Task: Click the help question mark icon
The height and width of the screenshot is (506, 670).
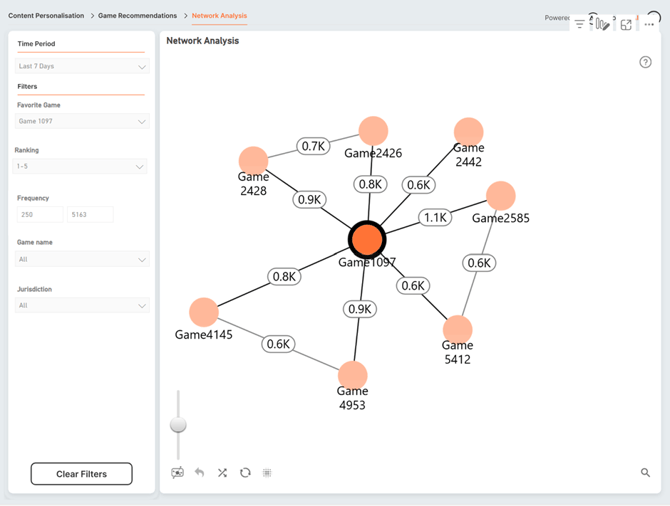Action: (645, 62)
